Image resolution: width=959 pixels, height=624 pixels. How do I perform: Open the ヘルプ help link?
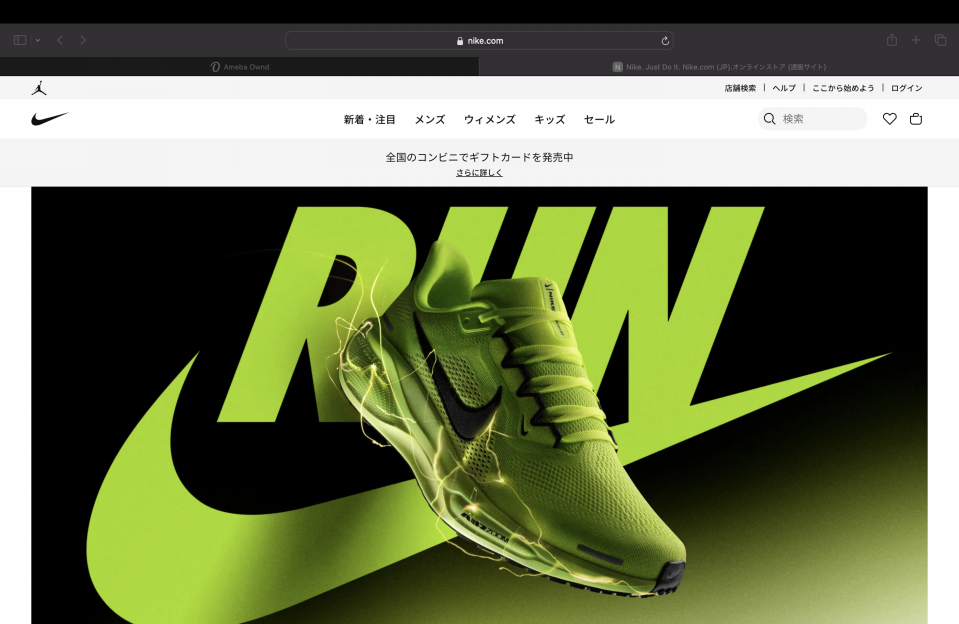coord(784,88)
